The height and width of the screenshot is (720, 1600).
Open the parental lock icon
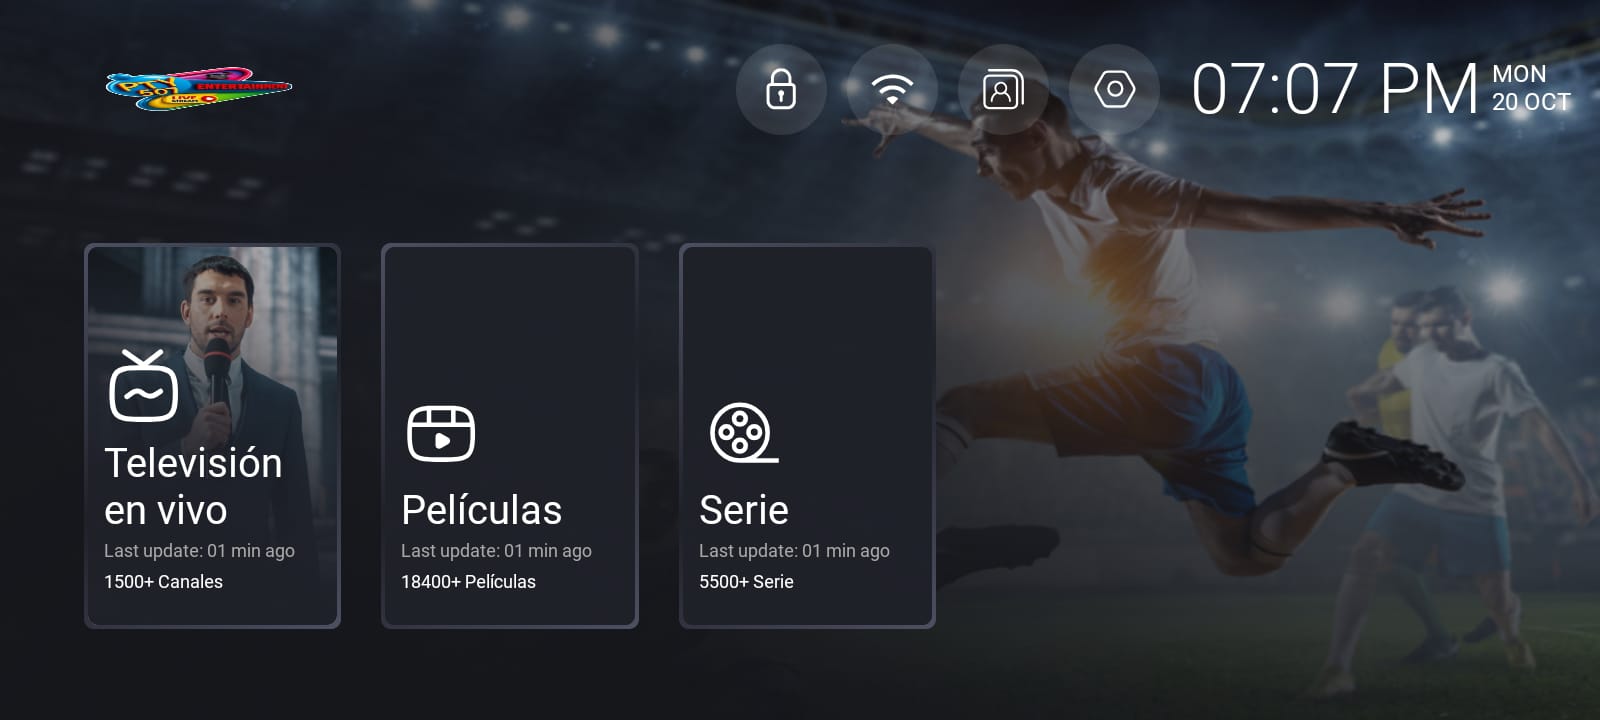pyautogui.click(x=781, y=89)
